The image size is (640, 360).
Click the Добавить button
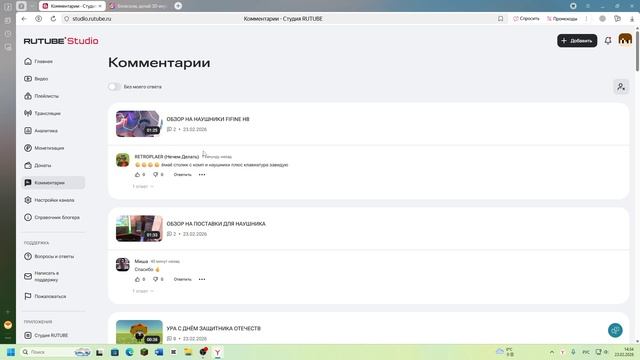pos(577,40)
